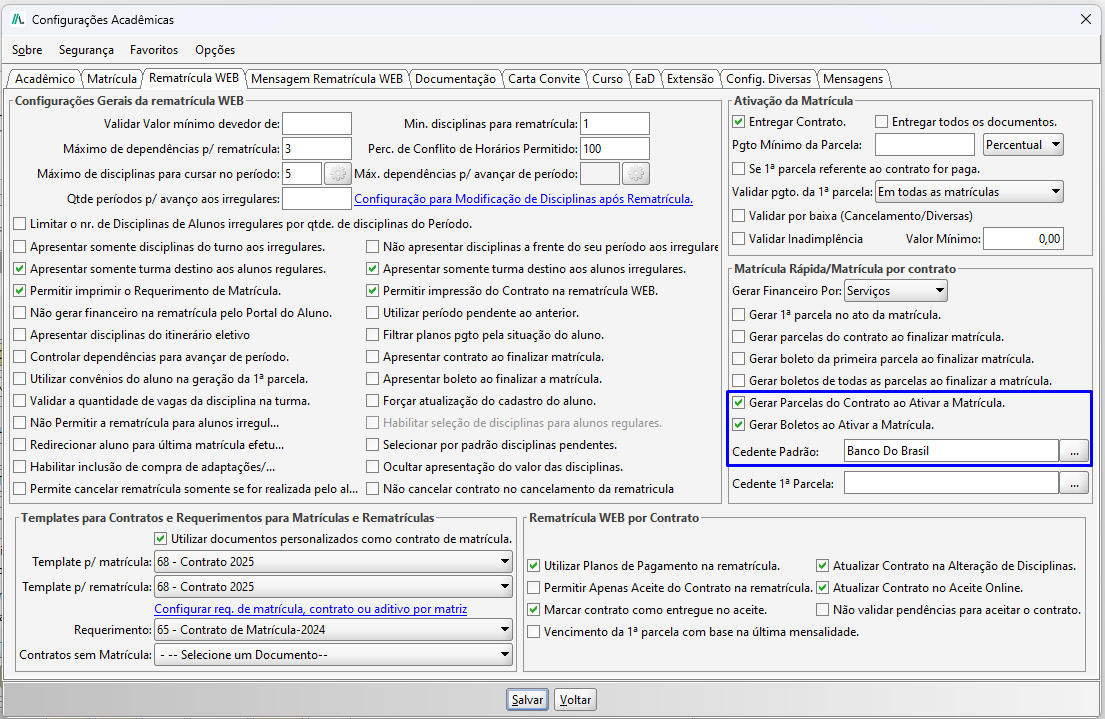Switch to the Mensagens tab

click(853, 79)
